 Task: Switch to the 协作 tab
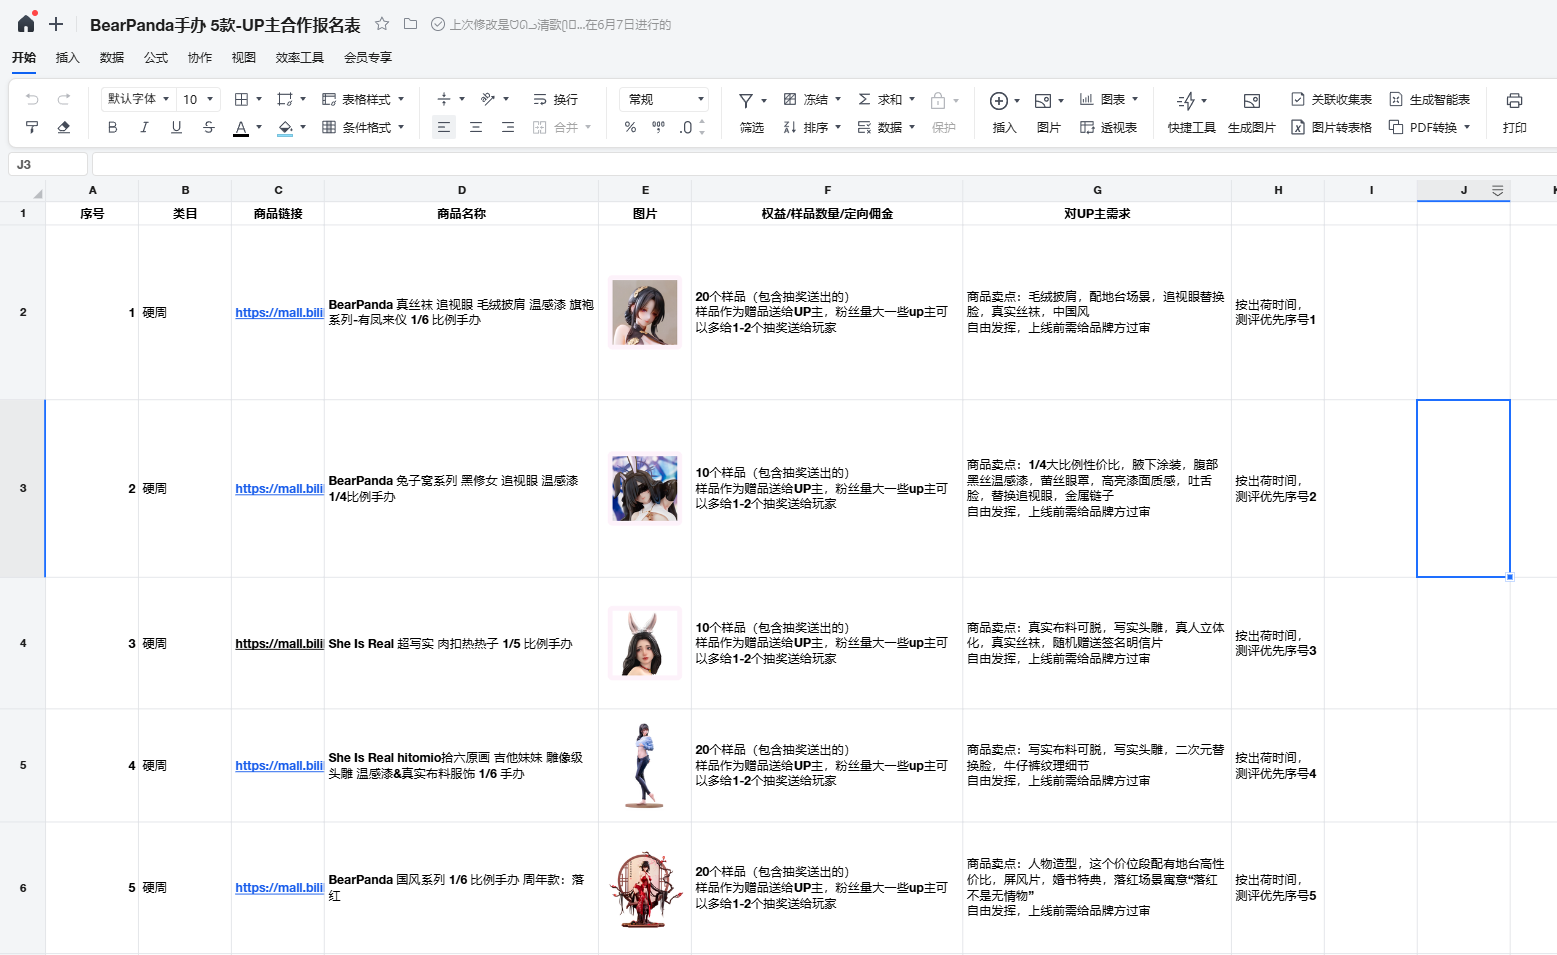pos(200,57)
